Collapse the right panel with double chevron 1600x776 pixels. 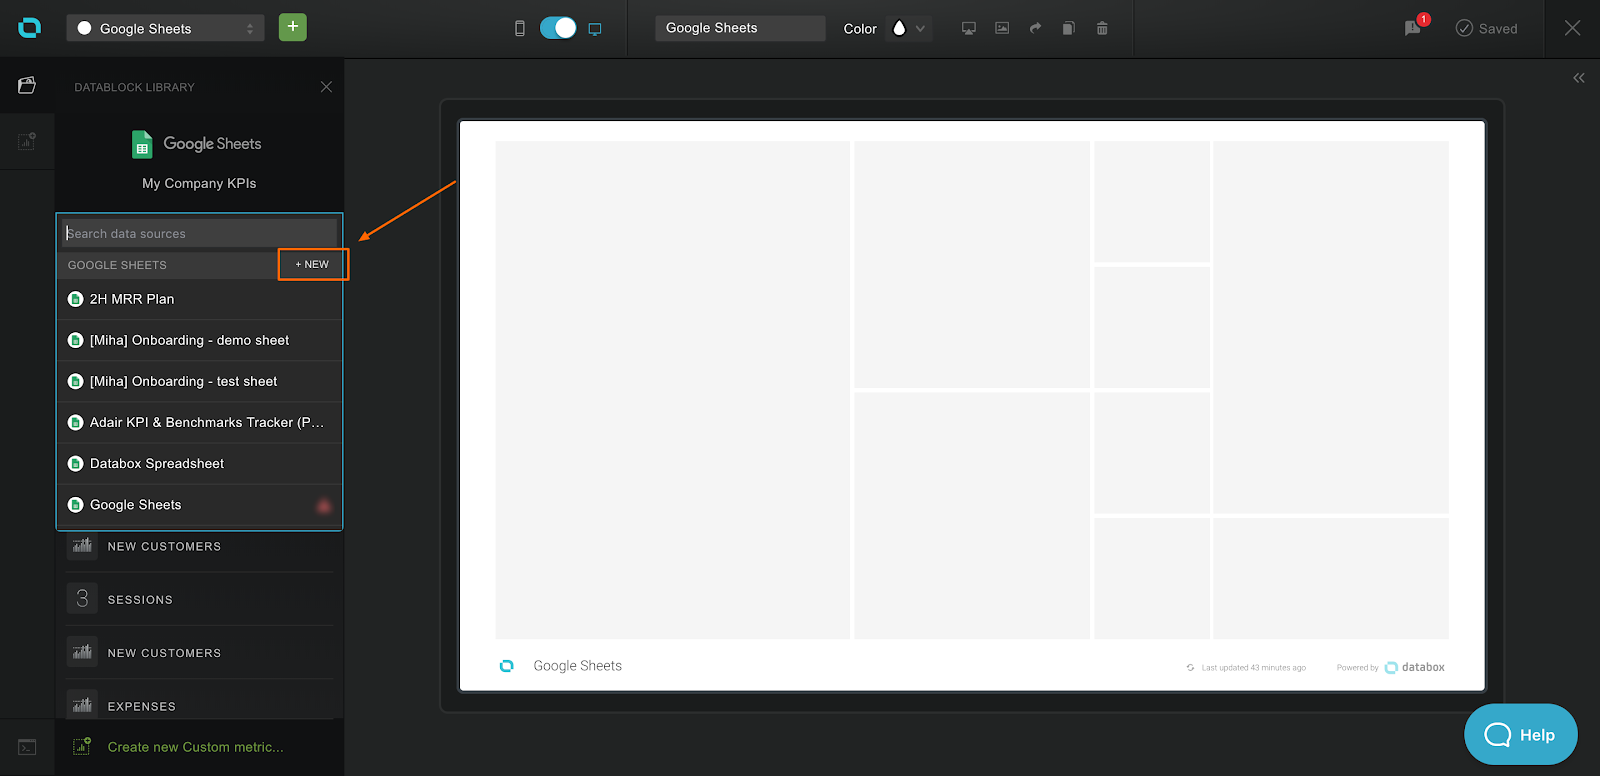tap(1578, 78)
